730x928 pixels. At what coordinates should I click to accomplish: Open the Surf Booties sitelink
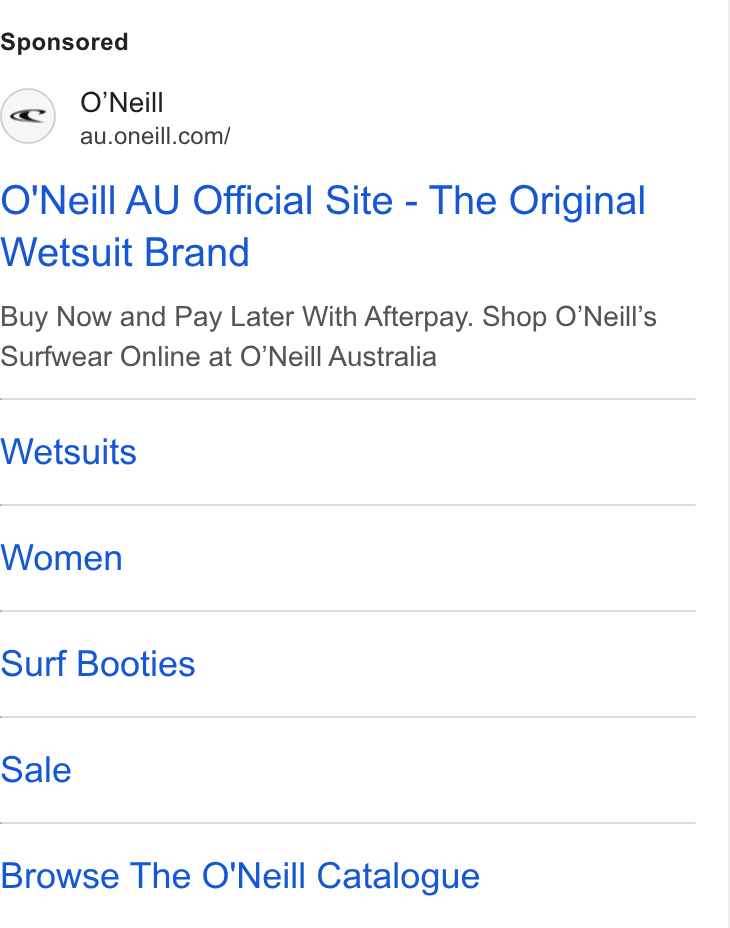[x=98, y=664]
